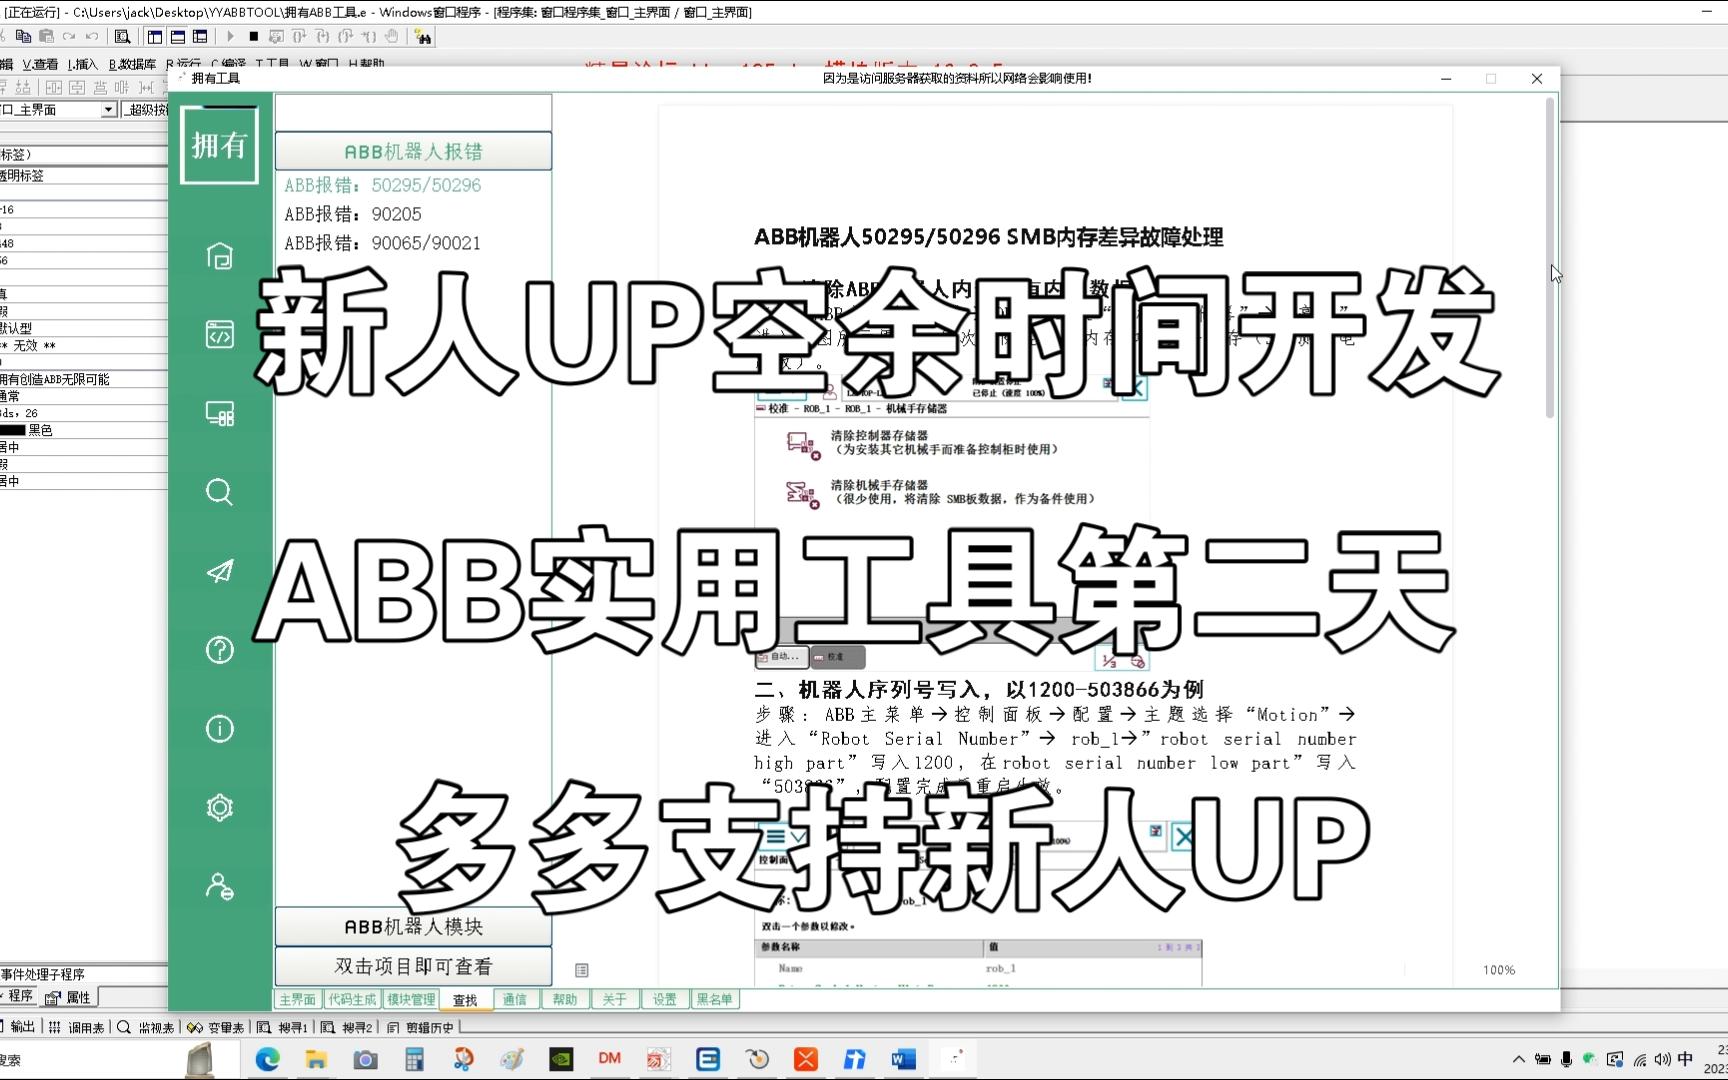Click the 双击项目即可查看 button
This screenshot has height=1080, width=1728.
pyautogui.click(x=413, y=966)
